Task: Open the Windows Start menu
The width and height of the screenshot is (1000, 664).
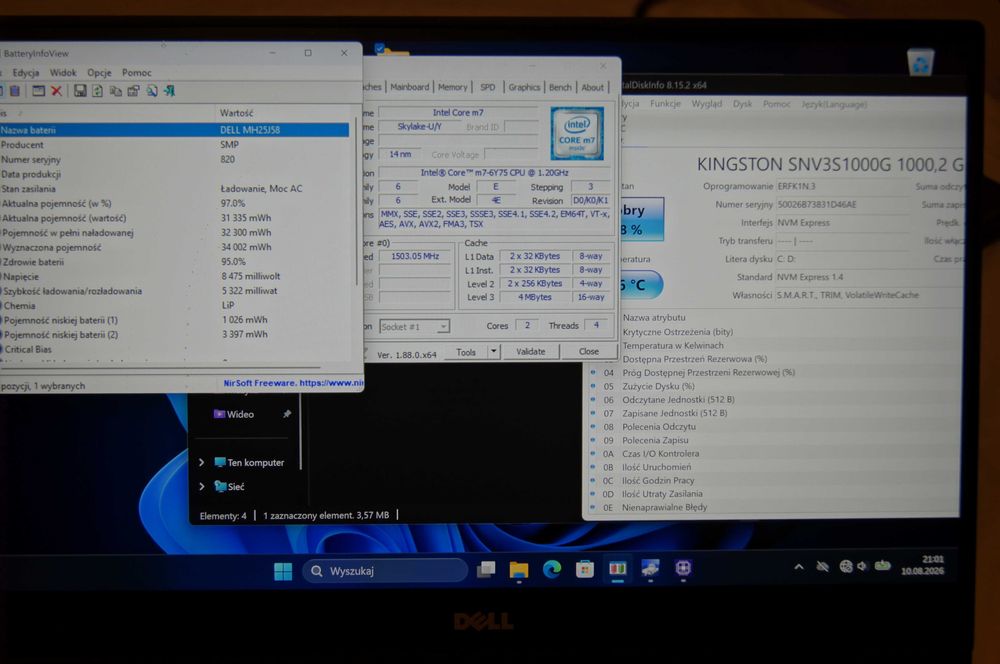Action: click(283, 571)
